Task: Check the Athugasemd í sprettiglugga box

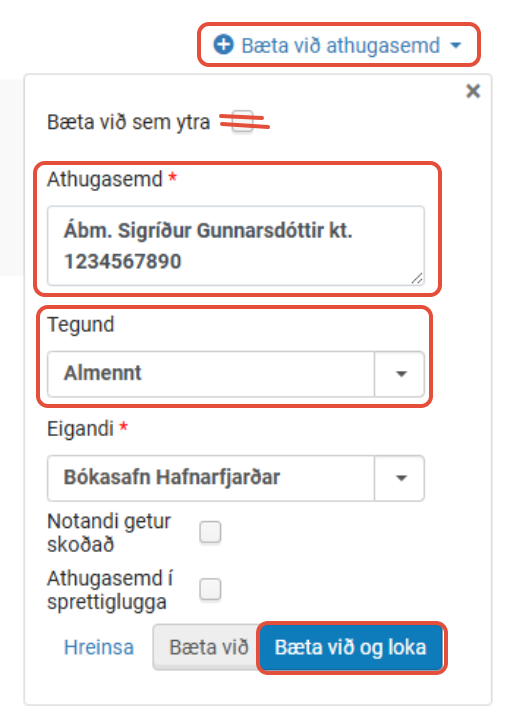Action: click(x=210, y=589)
